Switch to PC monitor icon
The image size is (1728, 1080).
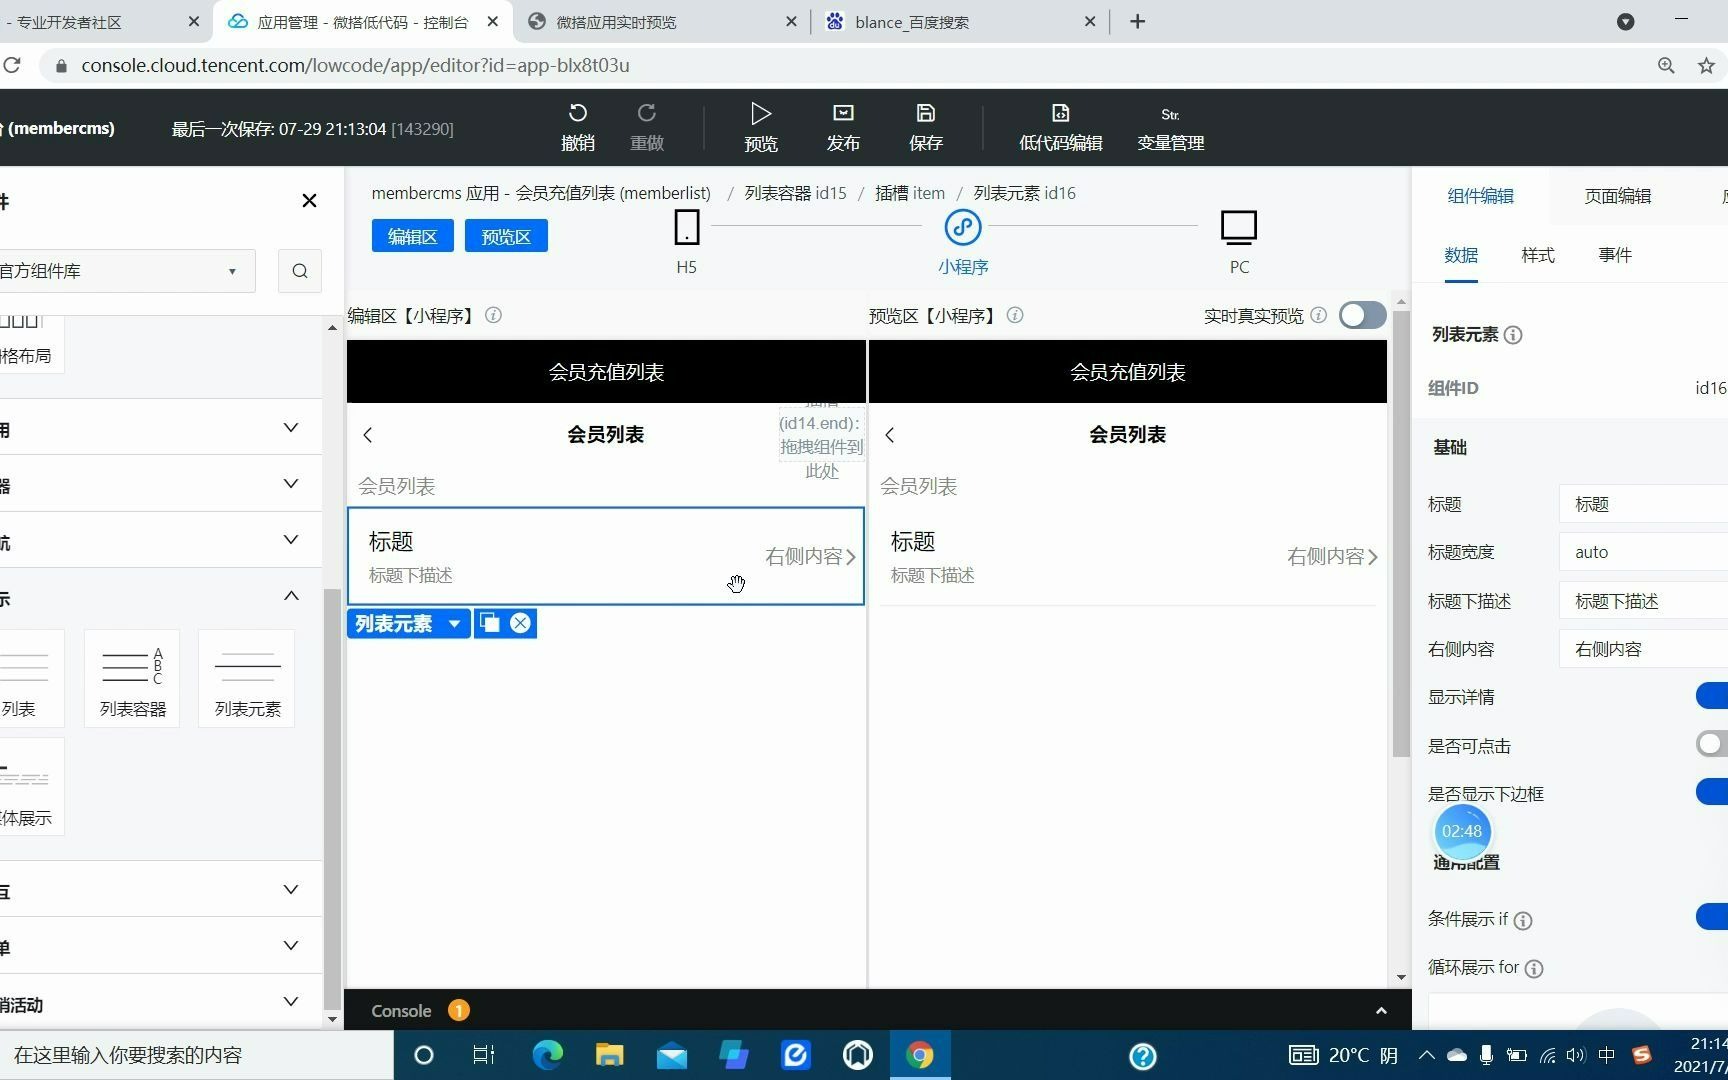1239,228
